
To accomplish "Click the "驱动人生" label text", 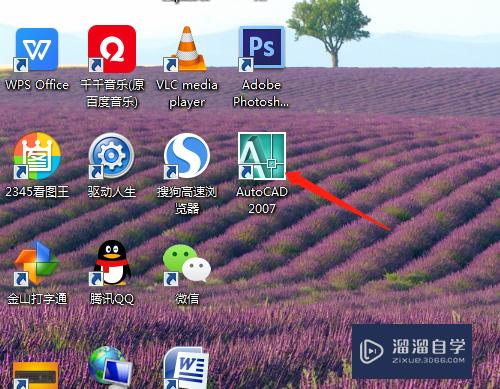I will click(112, 192).
